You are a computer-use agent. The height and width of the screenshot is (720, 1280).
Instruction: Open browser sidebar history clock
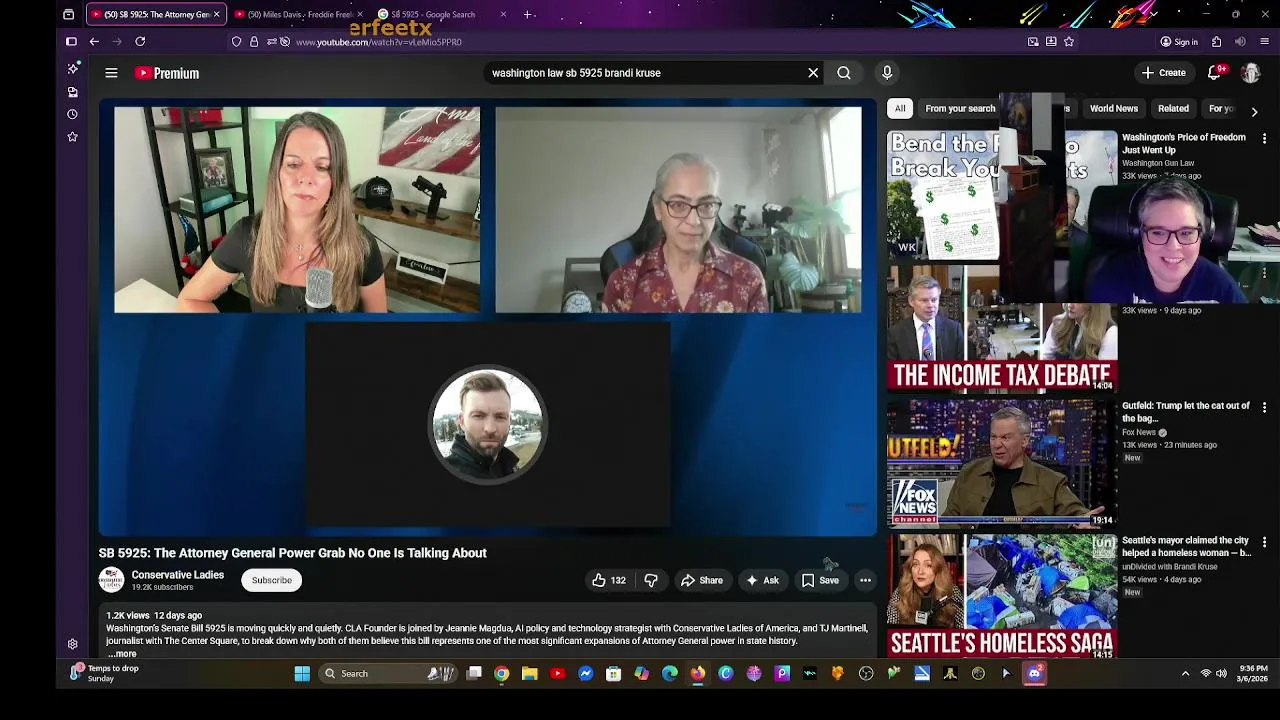[72, 114]
